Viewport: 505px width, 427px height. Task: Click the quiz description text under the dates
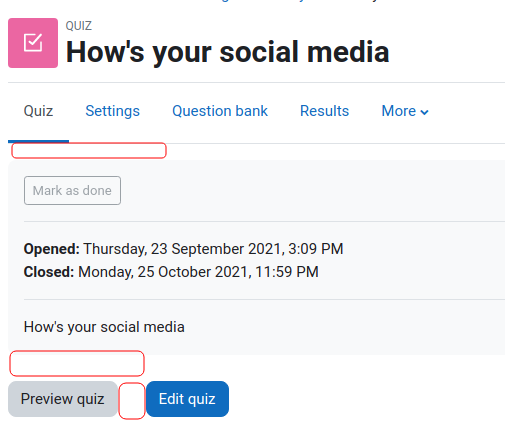104,327
